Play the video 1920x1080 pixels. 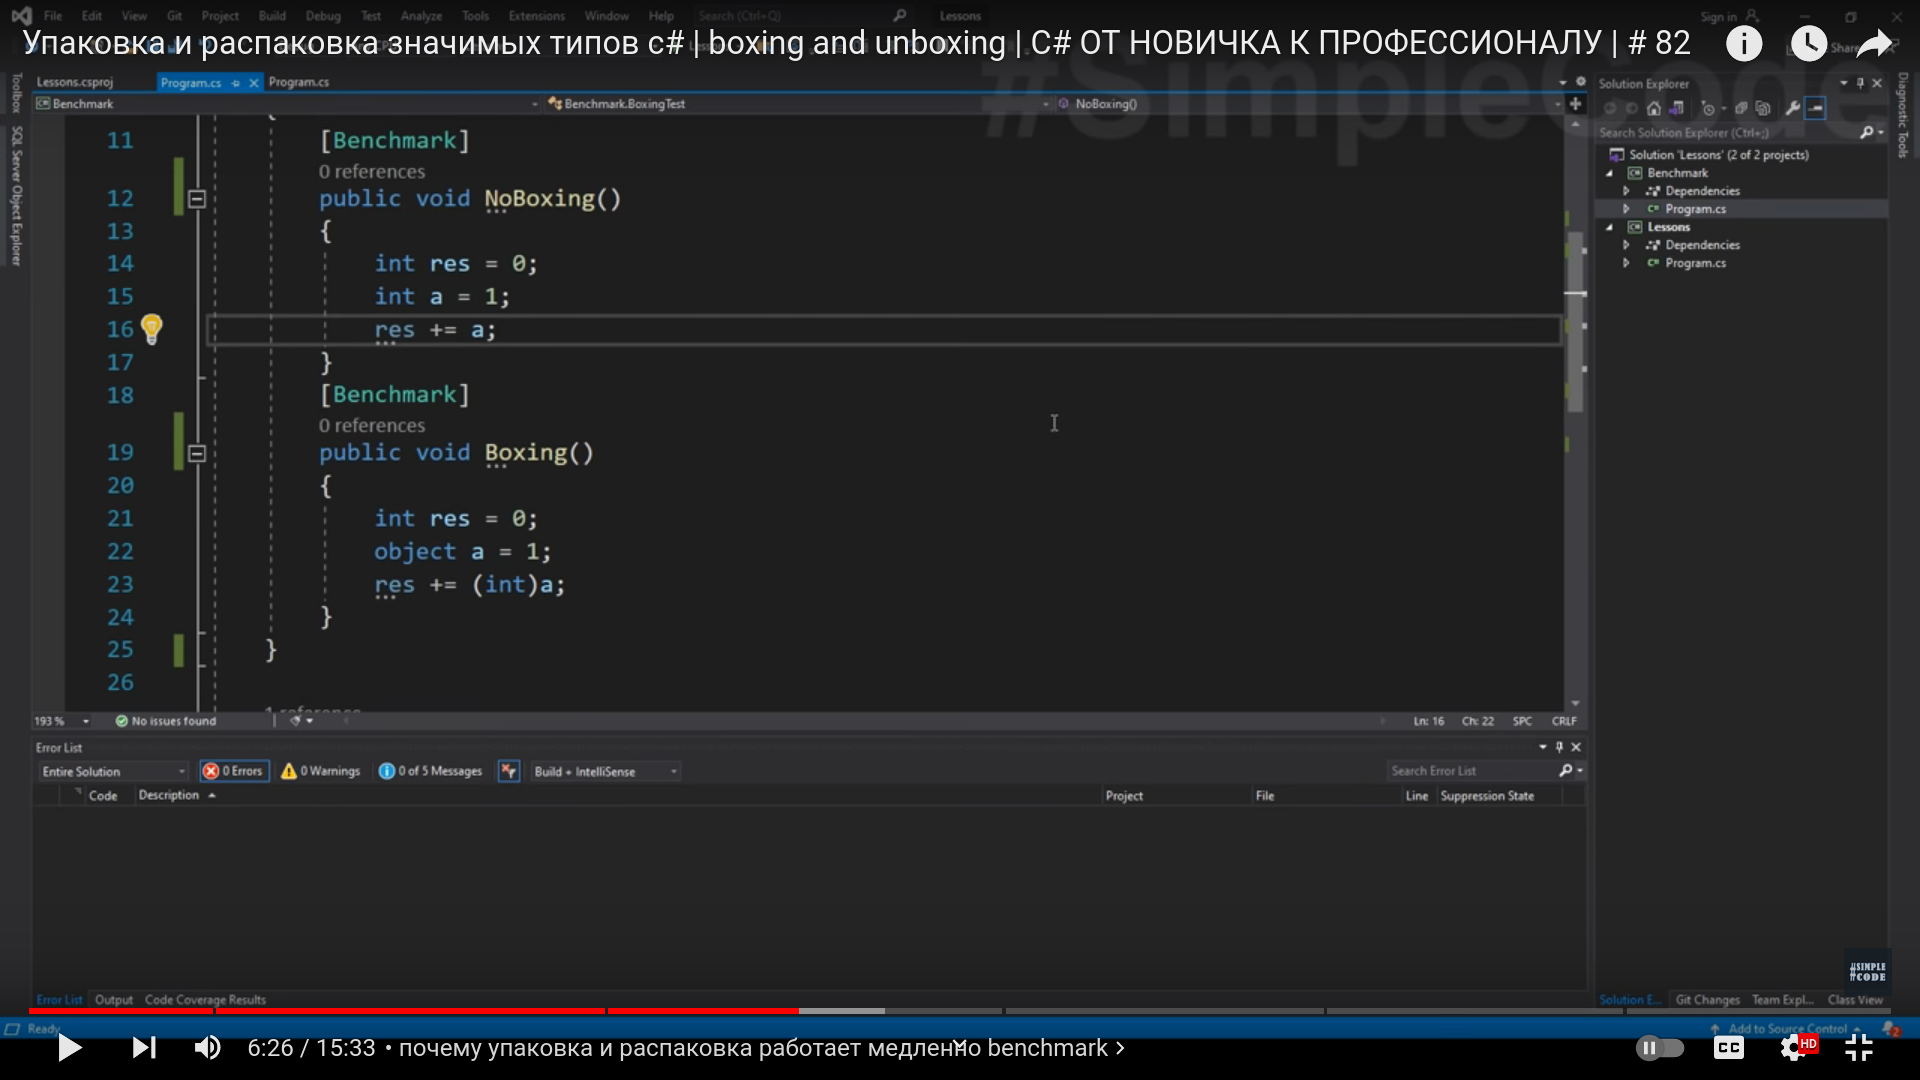coord(69,1048)
